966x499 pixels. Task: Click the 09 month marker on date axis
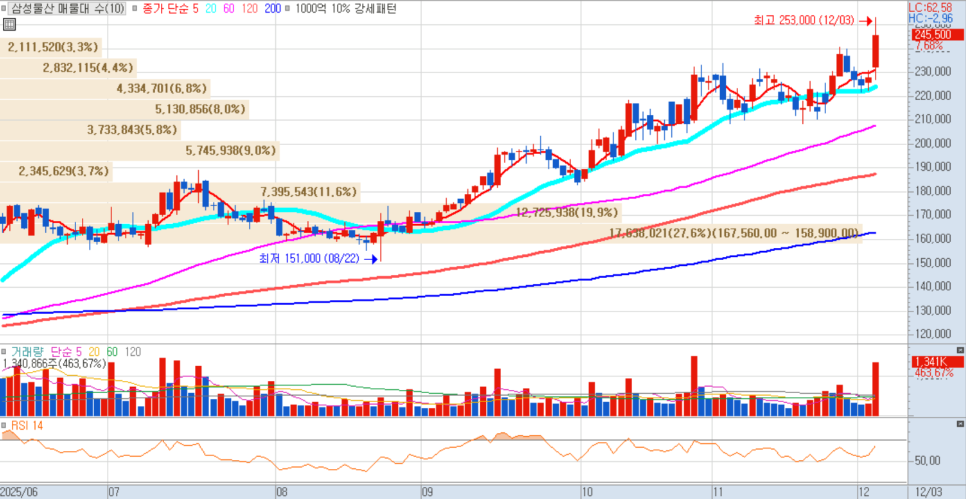coord(428,493)
